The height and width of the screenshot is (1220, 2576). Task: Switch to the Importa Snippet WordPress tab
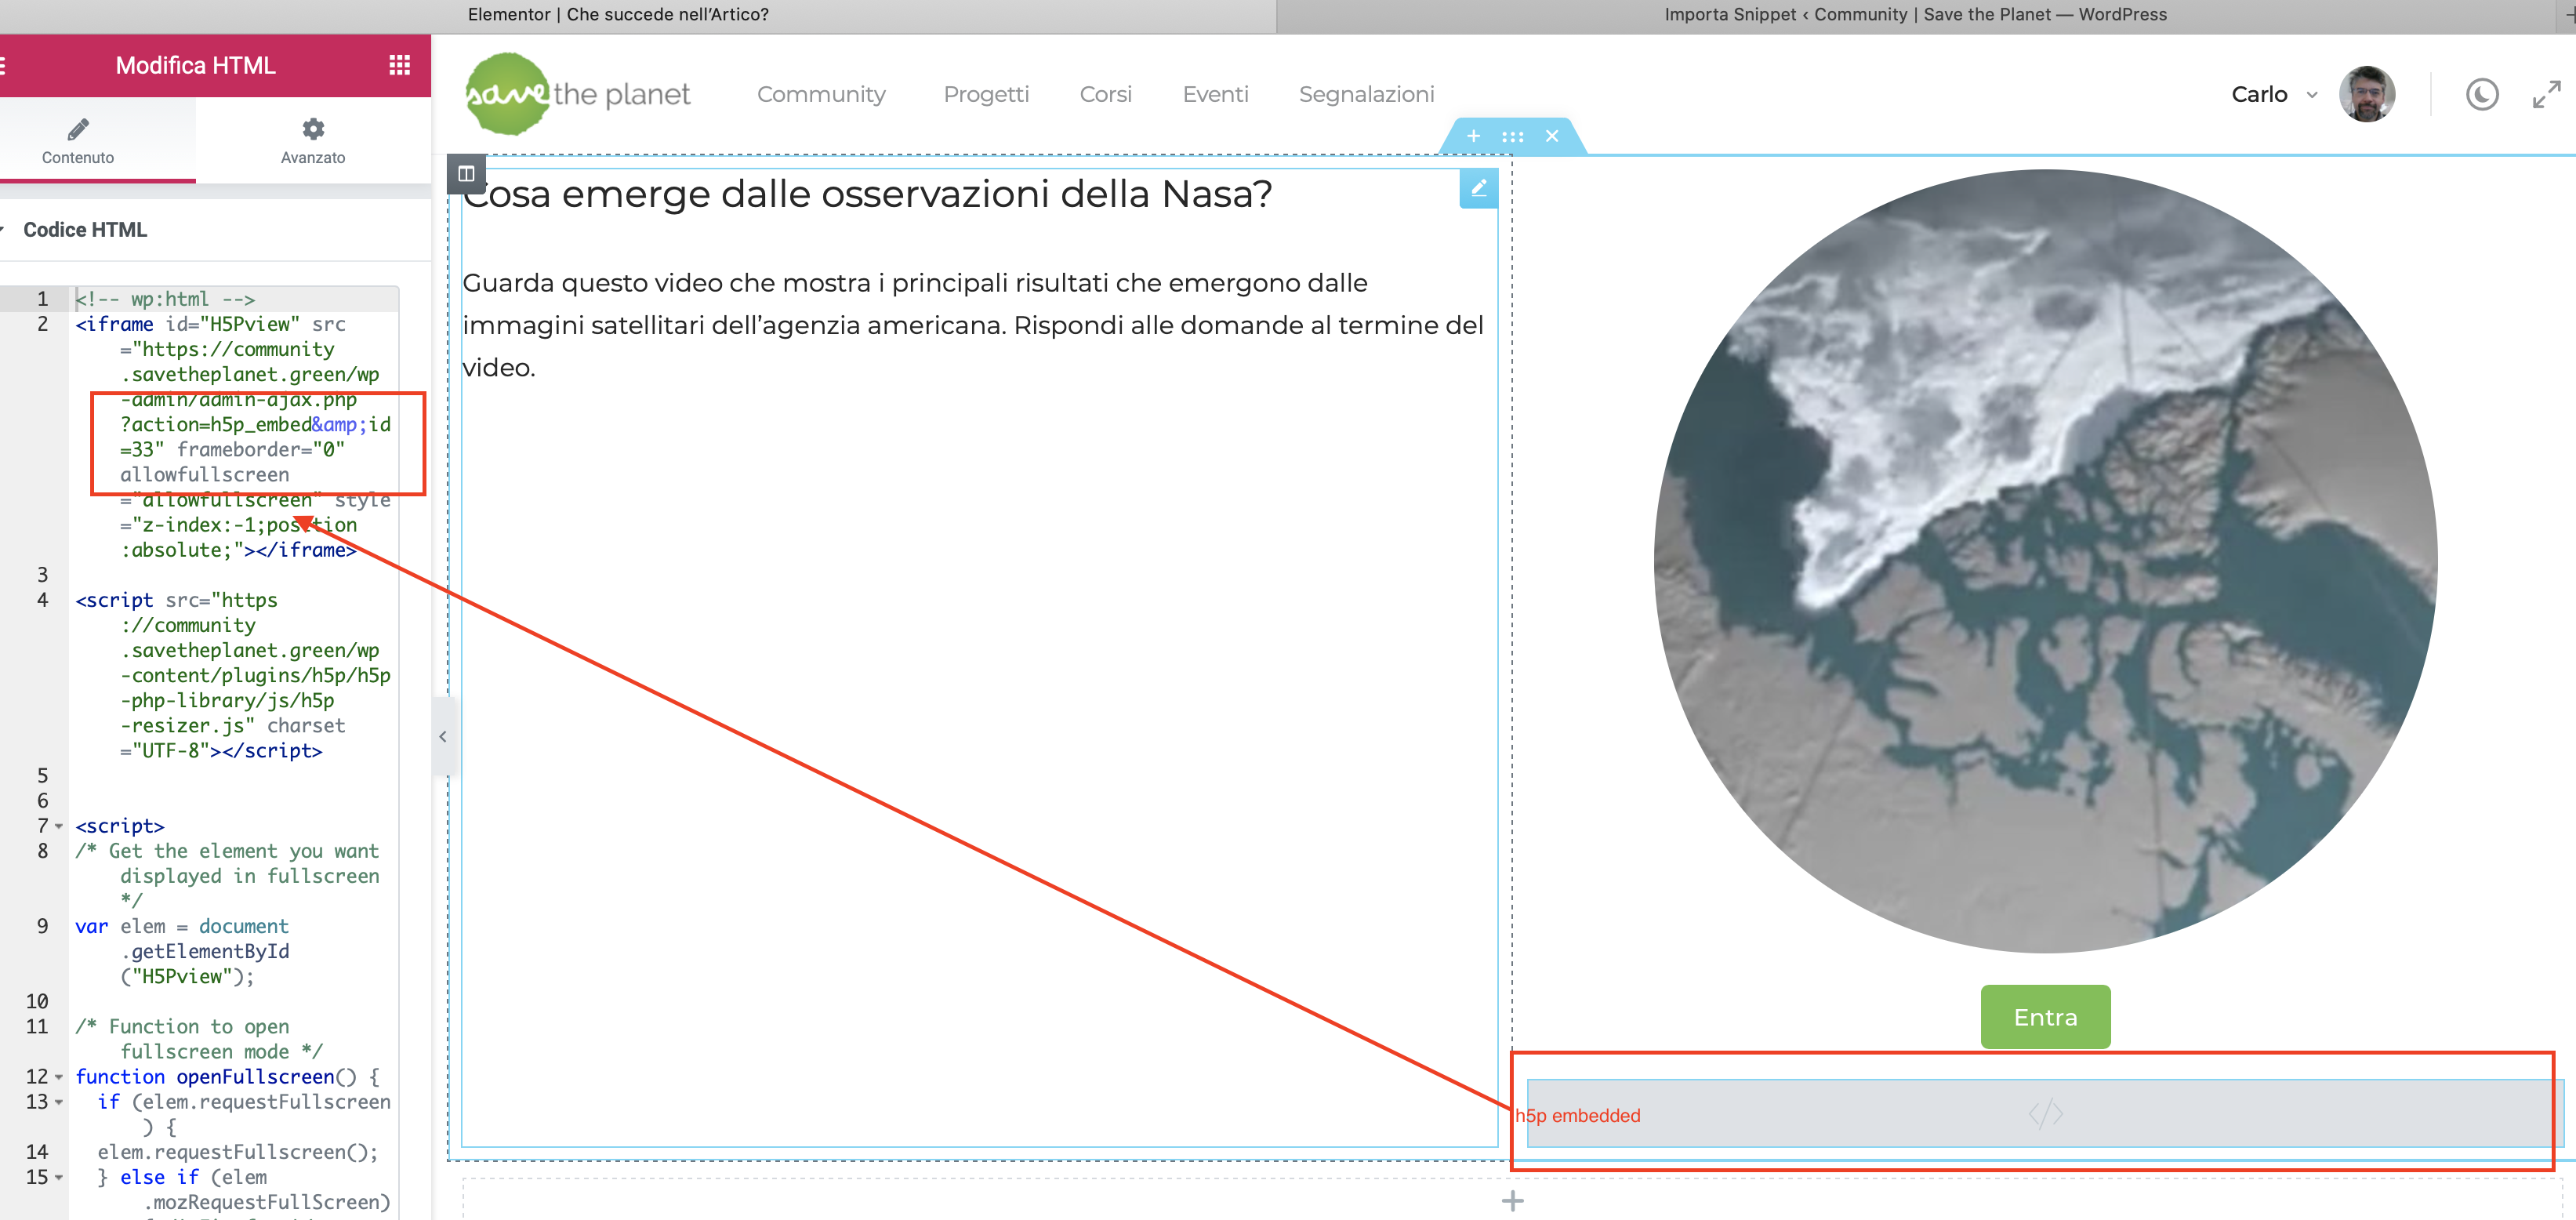pos(1915,14)
